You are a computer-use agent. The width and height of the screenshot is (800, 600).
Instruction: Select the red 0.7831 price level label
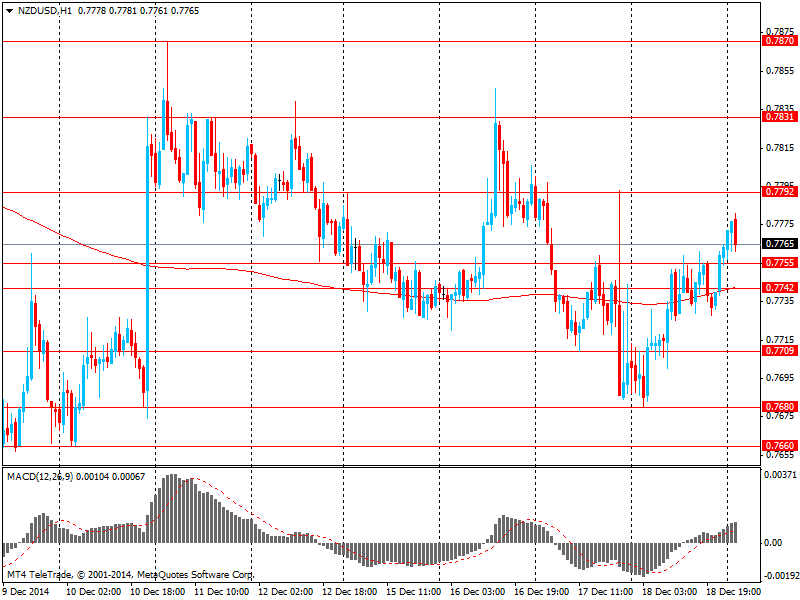point(779,117)
